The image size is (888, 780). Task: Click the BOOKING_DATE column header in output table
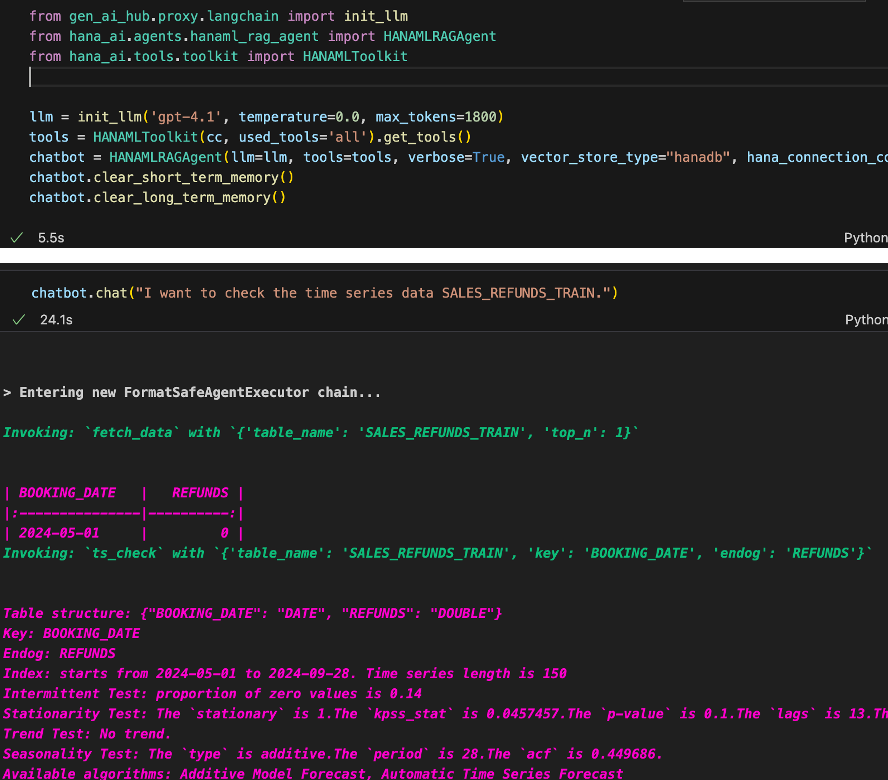click(x=67, y=493)
